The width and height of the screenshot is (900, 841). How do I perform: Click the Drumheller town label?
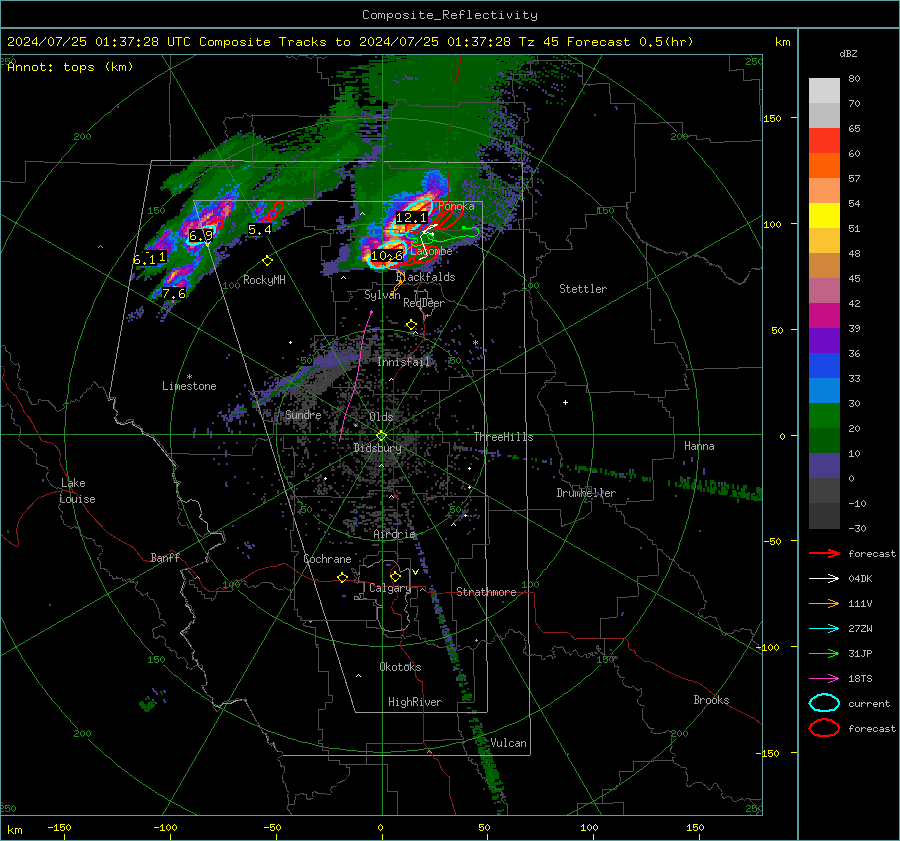585,493
